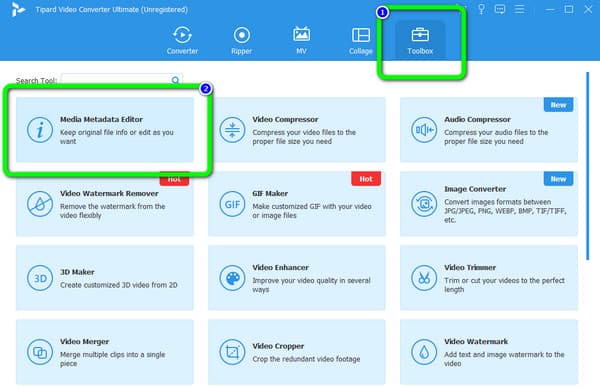600x387 pixels.
Task: Click the search magnifier icon
Action: click(x=175, y=80)
